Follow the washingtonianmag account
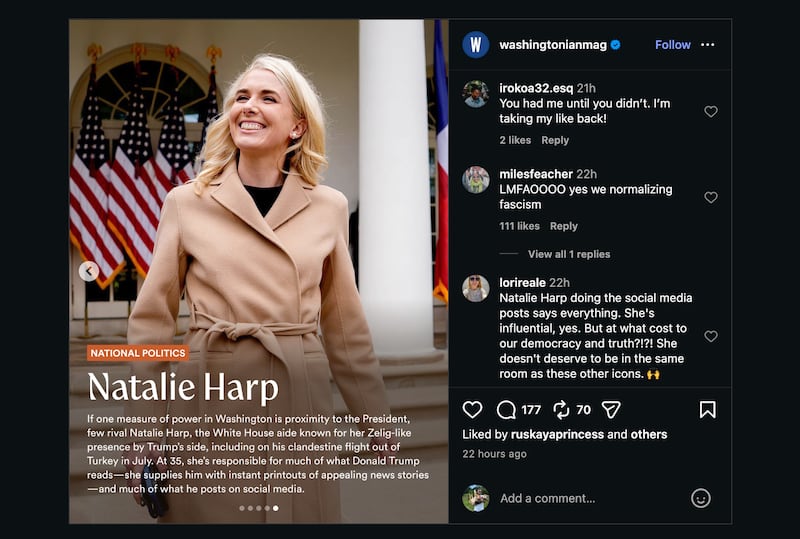Image resolution: width=800 pixels, height=539 pixels. pos(672,45)
